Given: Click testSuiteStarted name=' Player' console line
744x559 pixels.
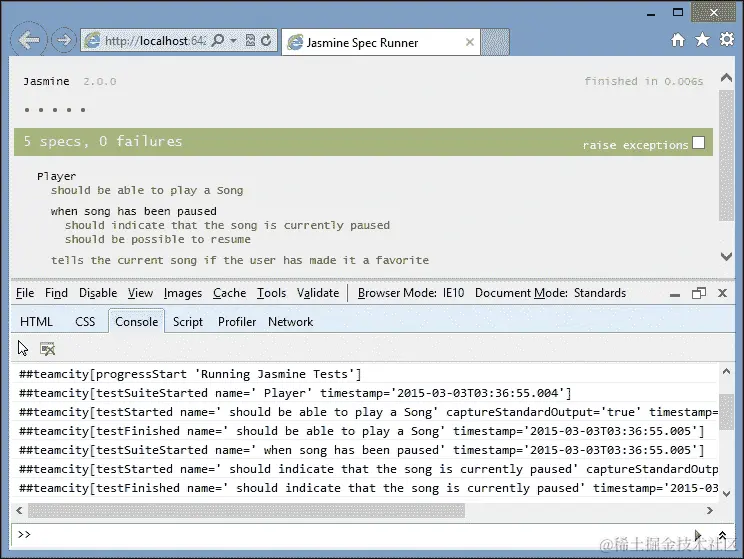Looking at the screenshot, I should pyautogui.click(x=295, y=393).
